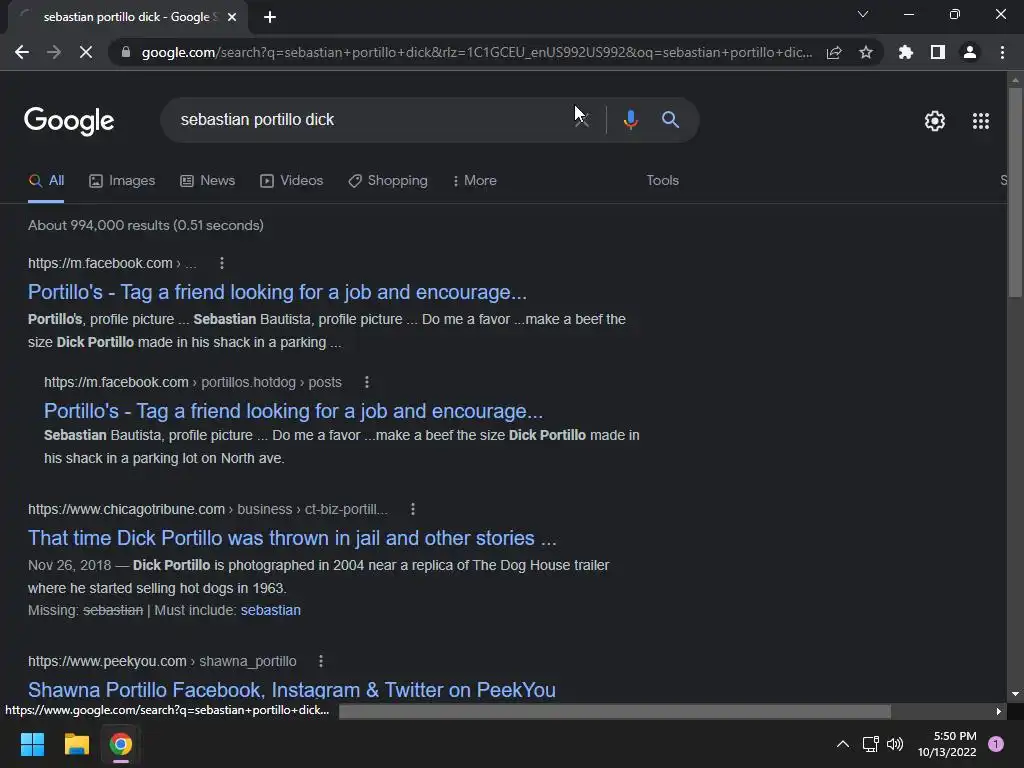Expand the More search categories menu

point(475,181)
